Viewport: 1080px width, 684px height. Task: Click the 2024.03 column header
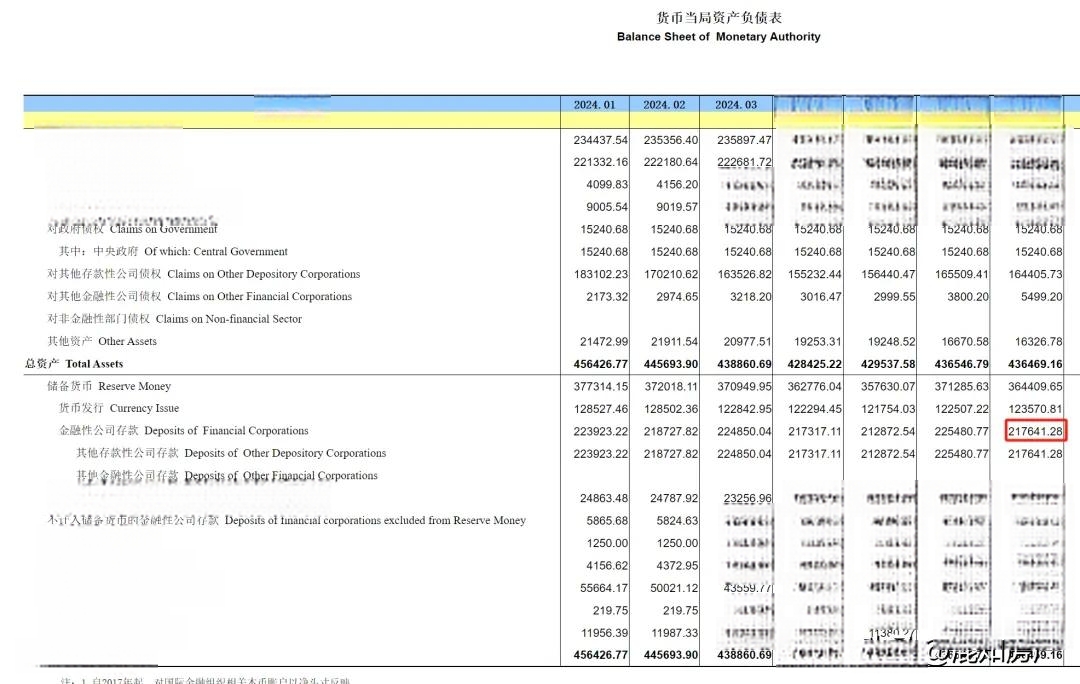click(x=736, y=105)
